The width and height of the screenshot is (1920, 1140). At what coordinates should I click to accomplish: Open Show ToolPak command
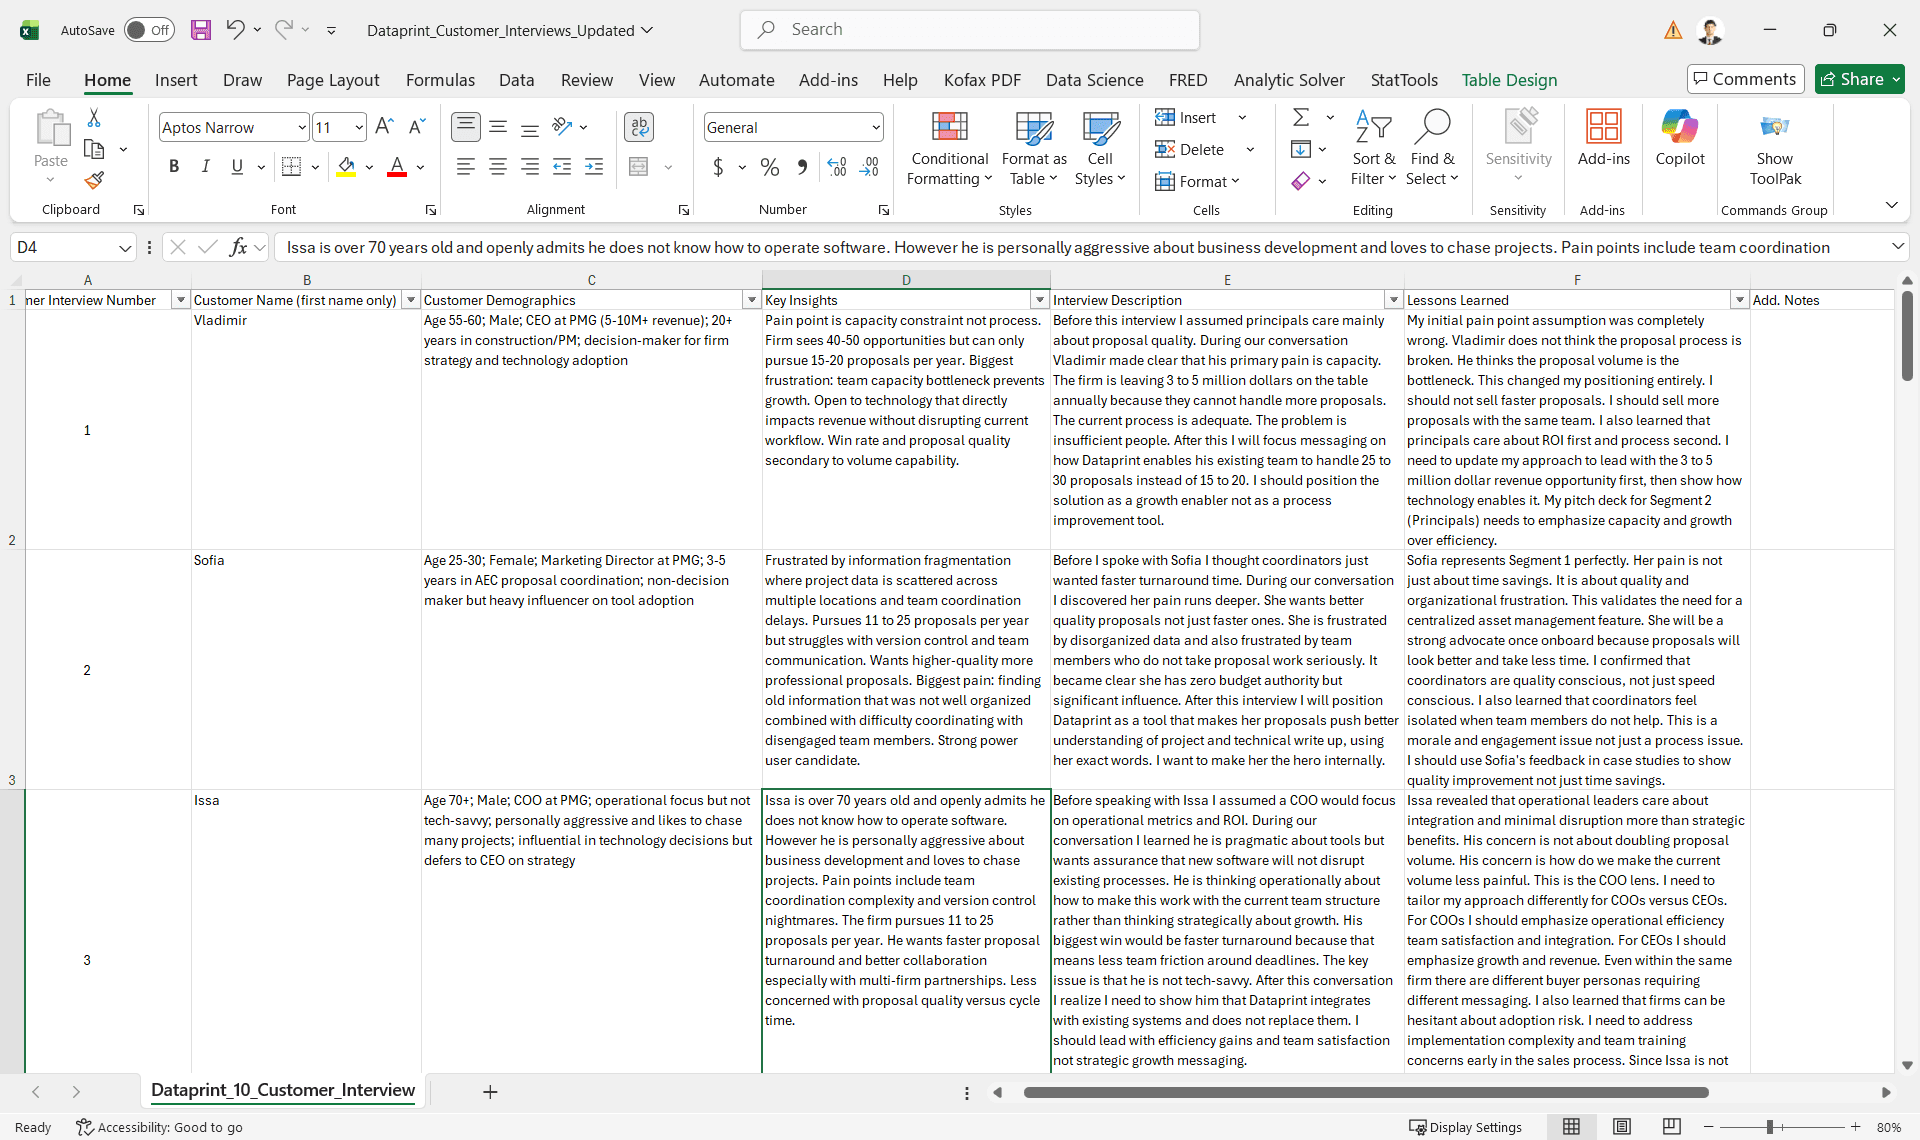(1775, 149)
